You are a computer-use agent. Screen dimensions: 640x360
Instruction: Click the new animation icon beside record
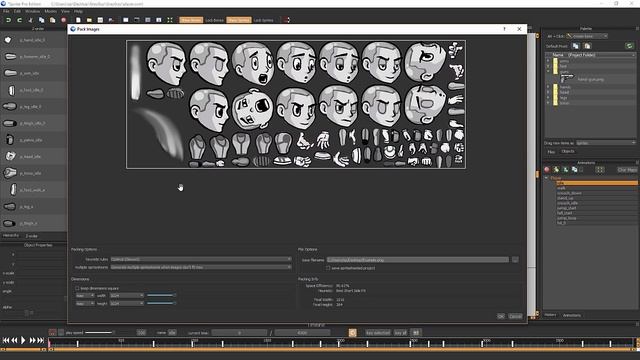pyautogui.click(x=556, y=169)
